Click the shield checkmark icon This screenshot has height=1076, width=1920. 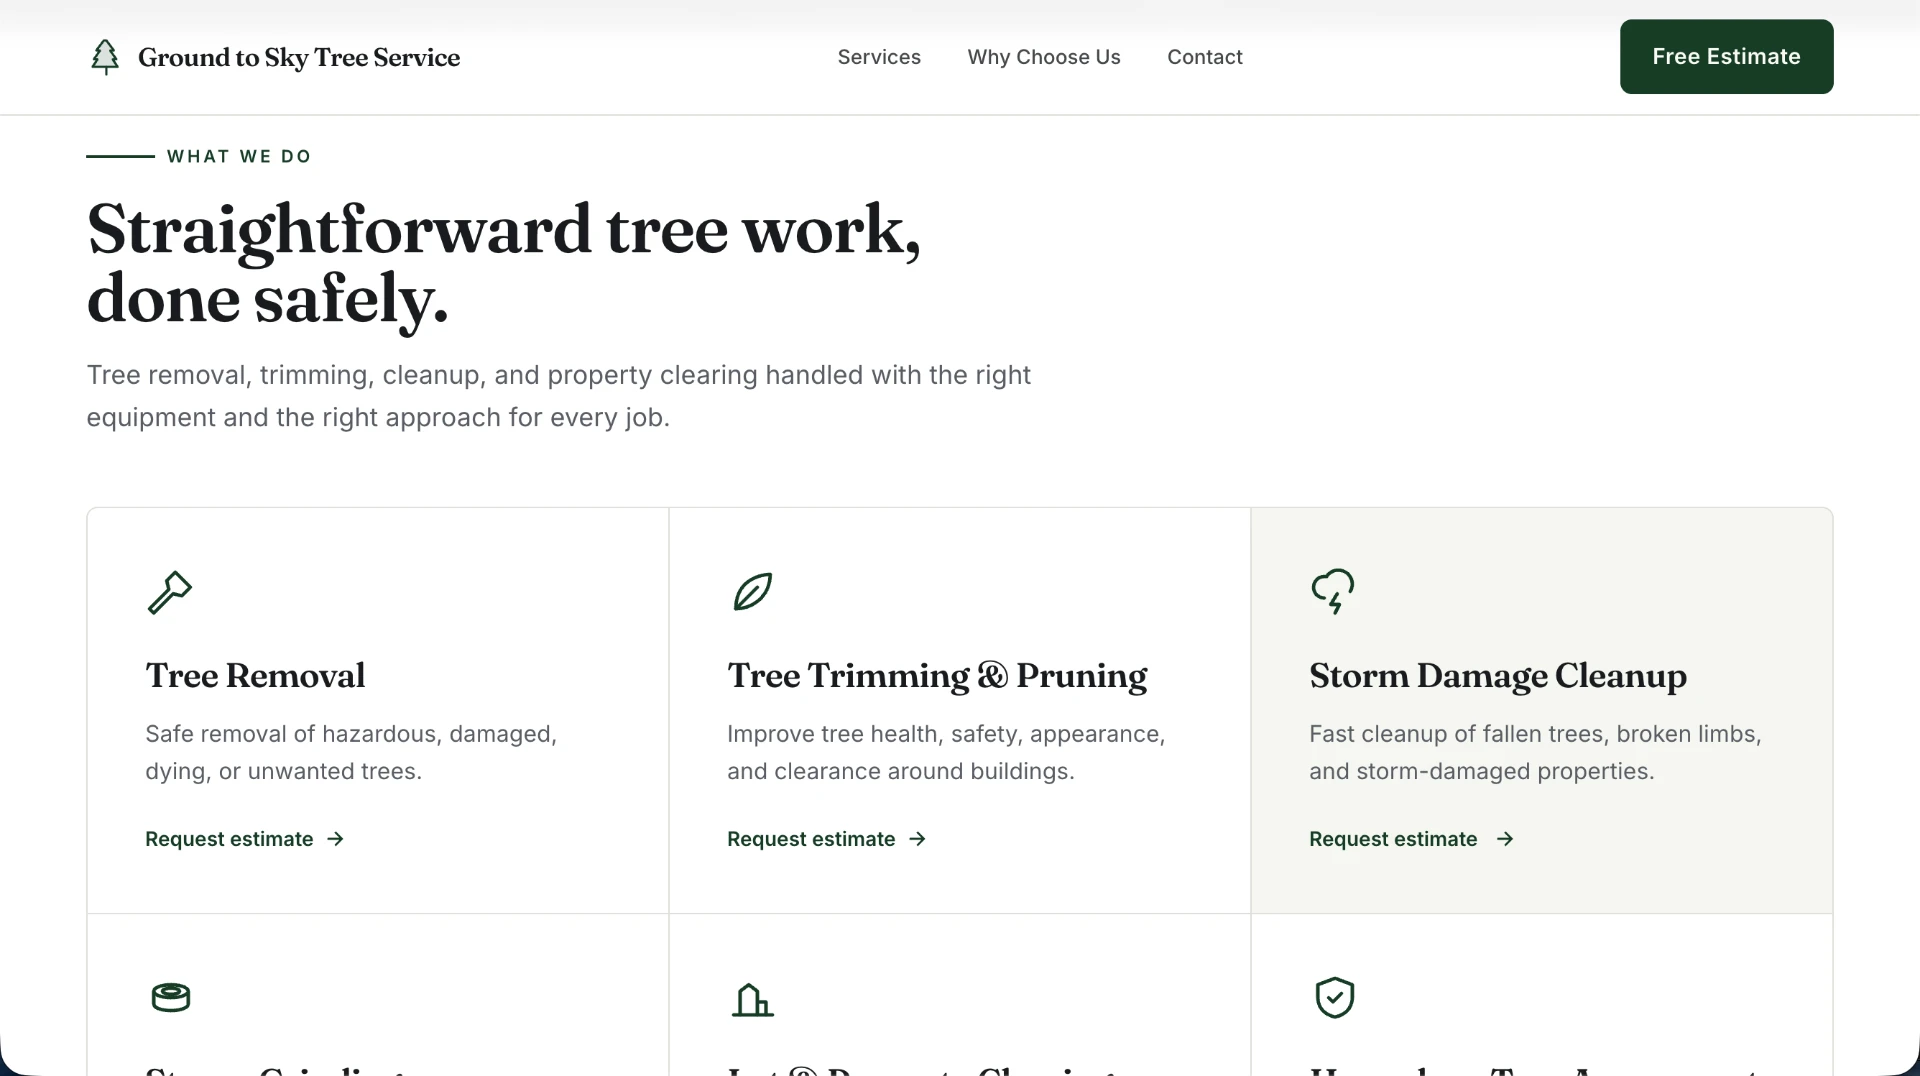(x=1334, y=997)
